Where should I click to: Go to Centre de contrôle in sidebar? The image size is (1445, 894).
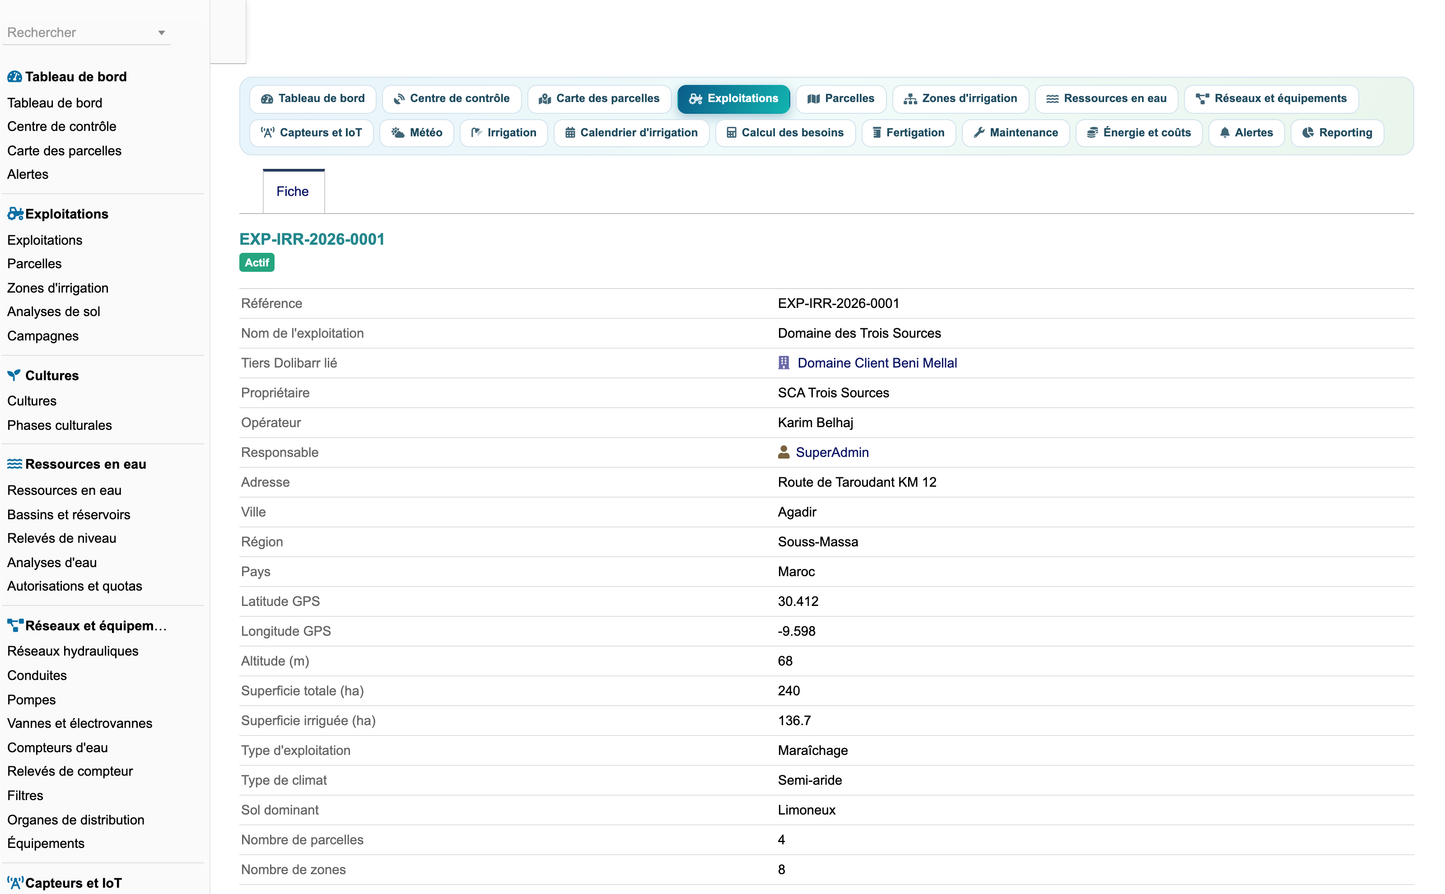[x=62, y=127]
